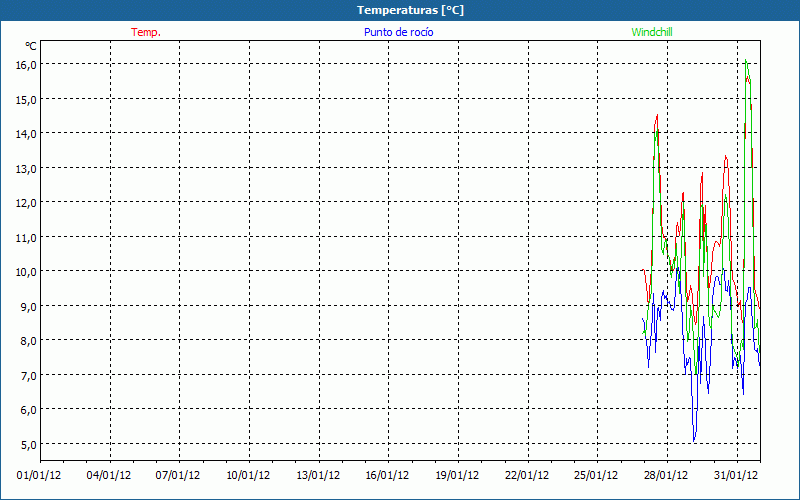The image size is (800, 500).
Task: Click the 22/01/12 date label
Action: point(527,476)
